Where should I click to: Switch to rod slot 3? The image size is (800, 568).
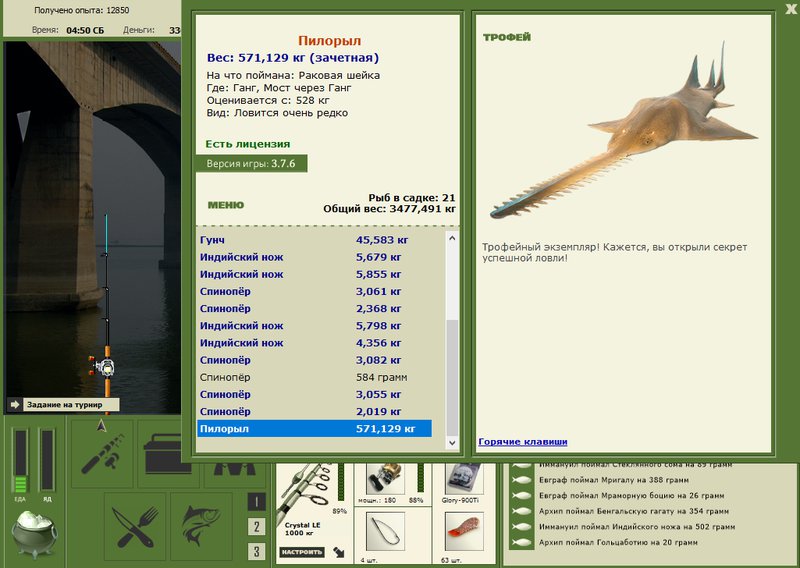point(257,551)
